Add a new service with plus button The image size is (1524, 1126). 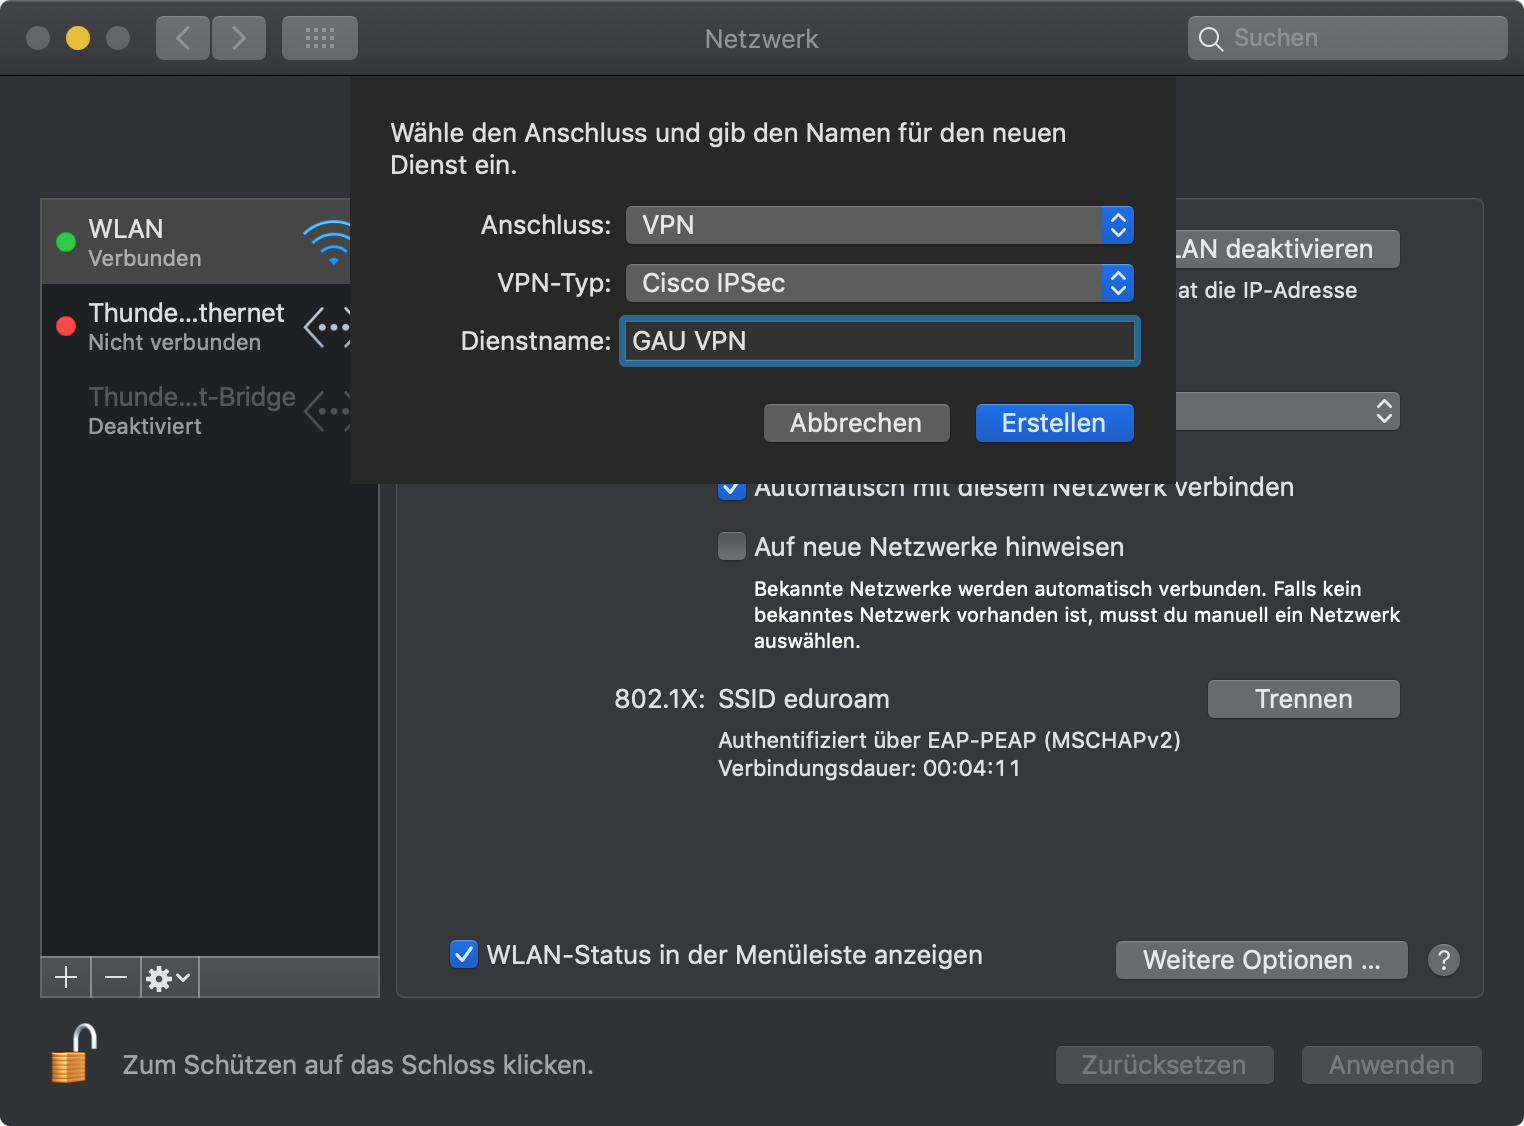[x=66, y=977]
